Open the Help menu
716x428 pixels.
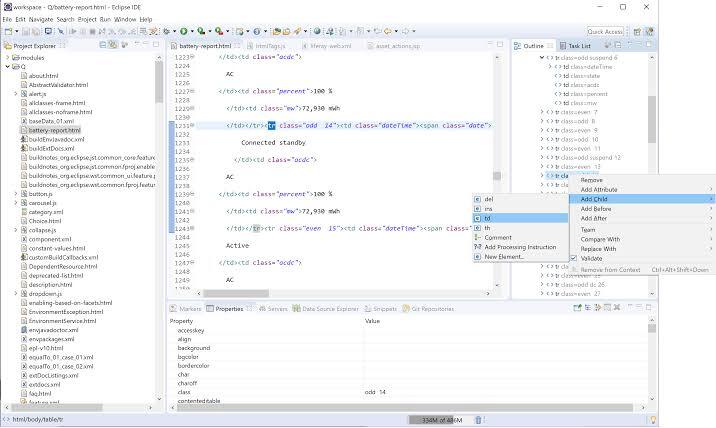coord(146,20)
